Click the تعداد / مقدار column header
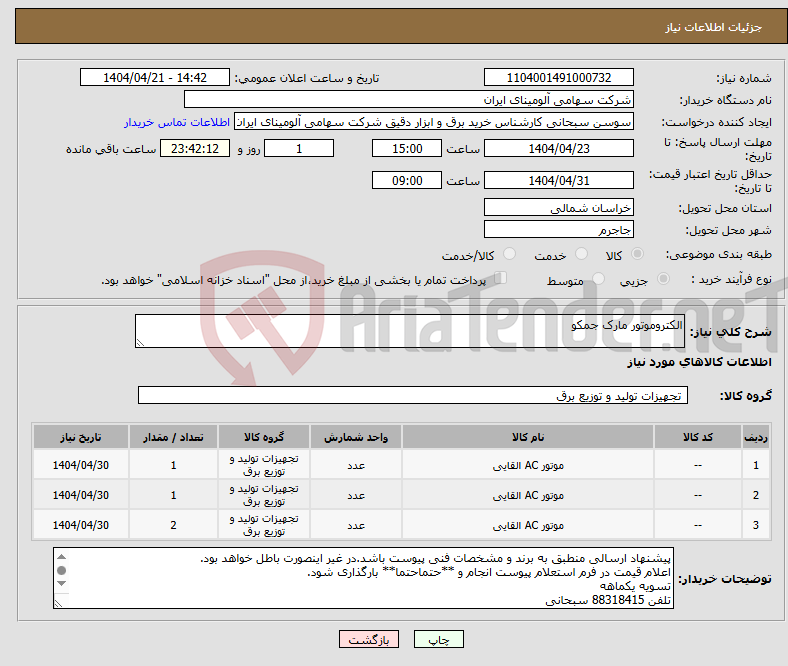 click(x=173, y=437)
